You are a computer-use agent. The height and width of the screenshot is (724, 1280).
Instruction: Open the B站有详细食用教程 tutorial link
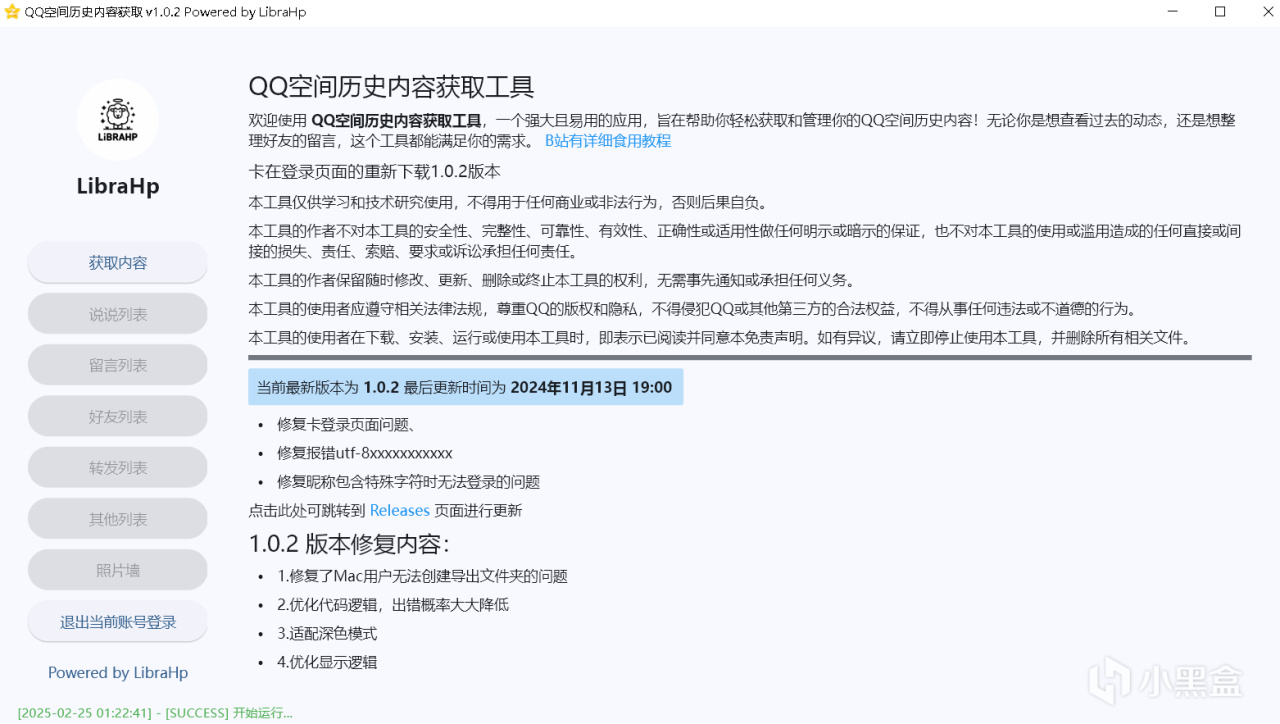click(x=608, y=141)
